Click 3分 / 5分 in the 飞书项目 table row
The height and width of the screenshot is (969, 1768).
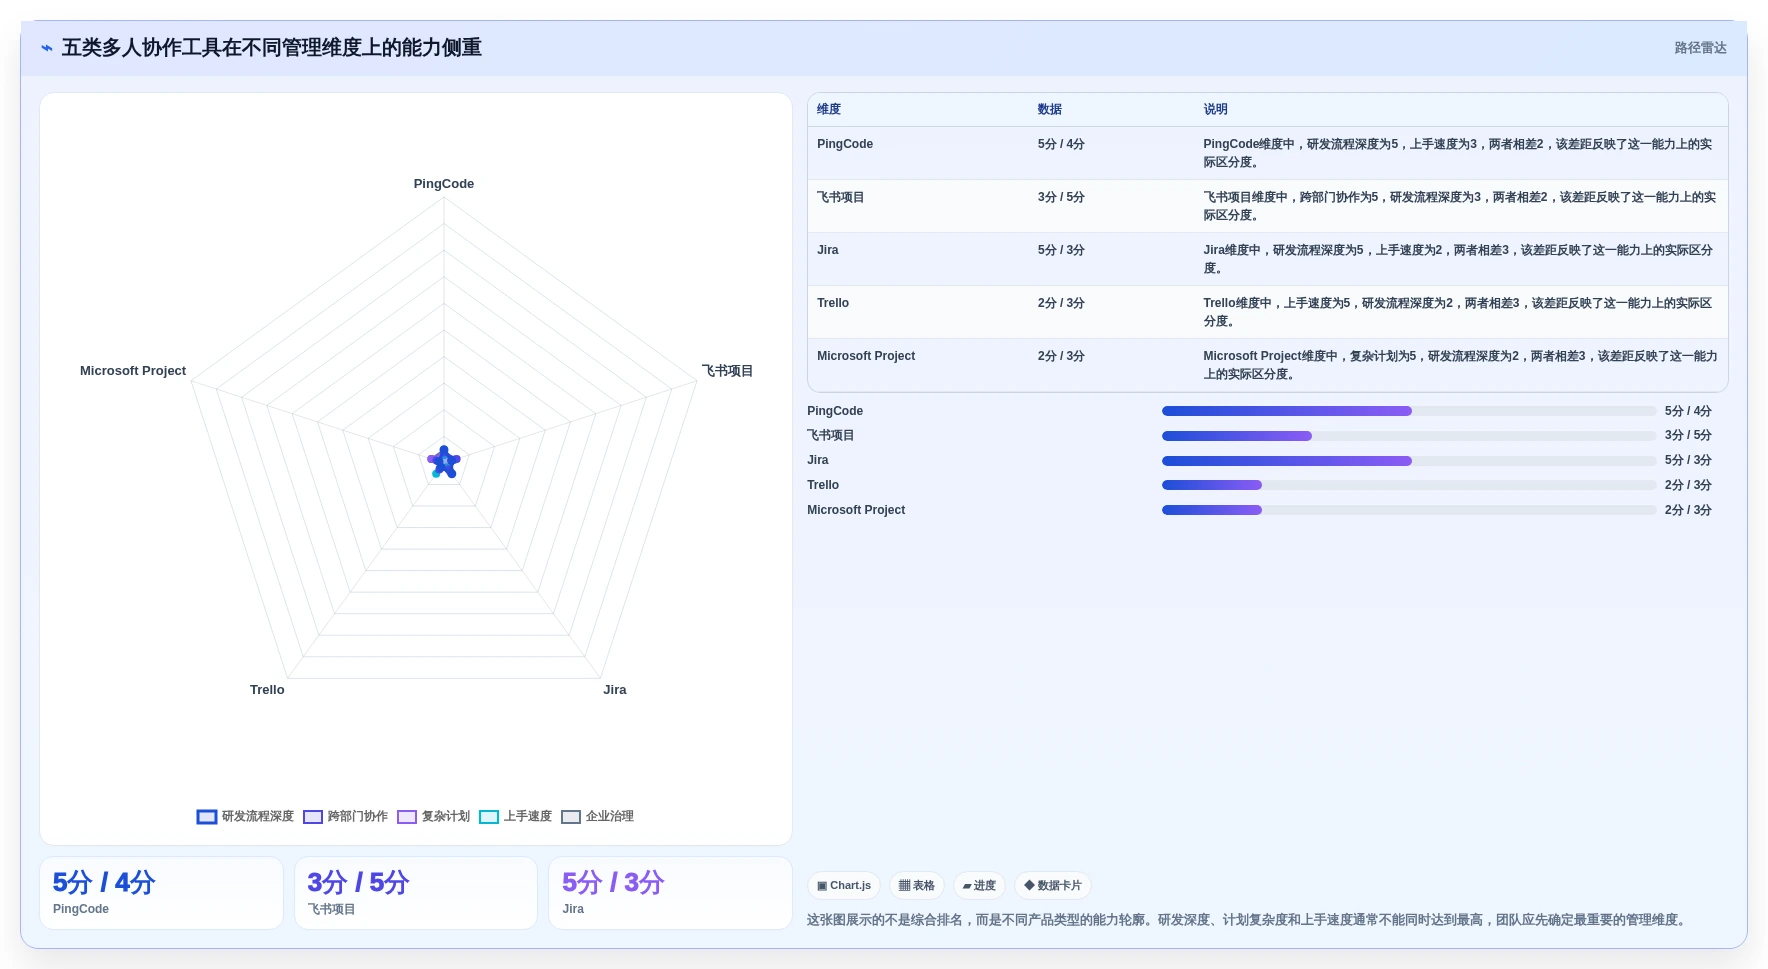point(1061,197)
